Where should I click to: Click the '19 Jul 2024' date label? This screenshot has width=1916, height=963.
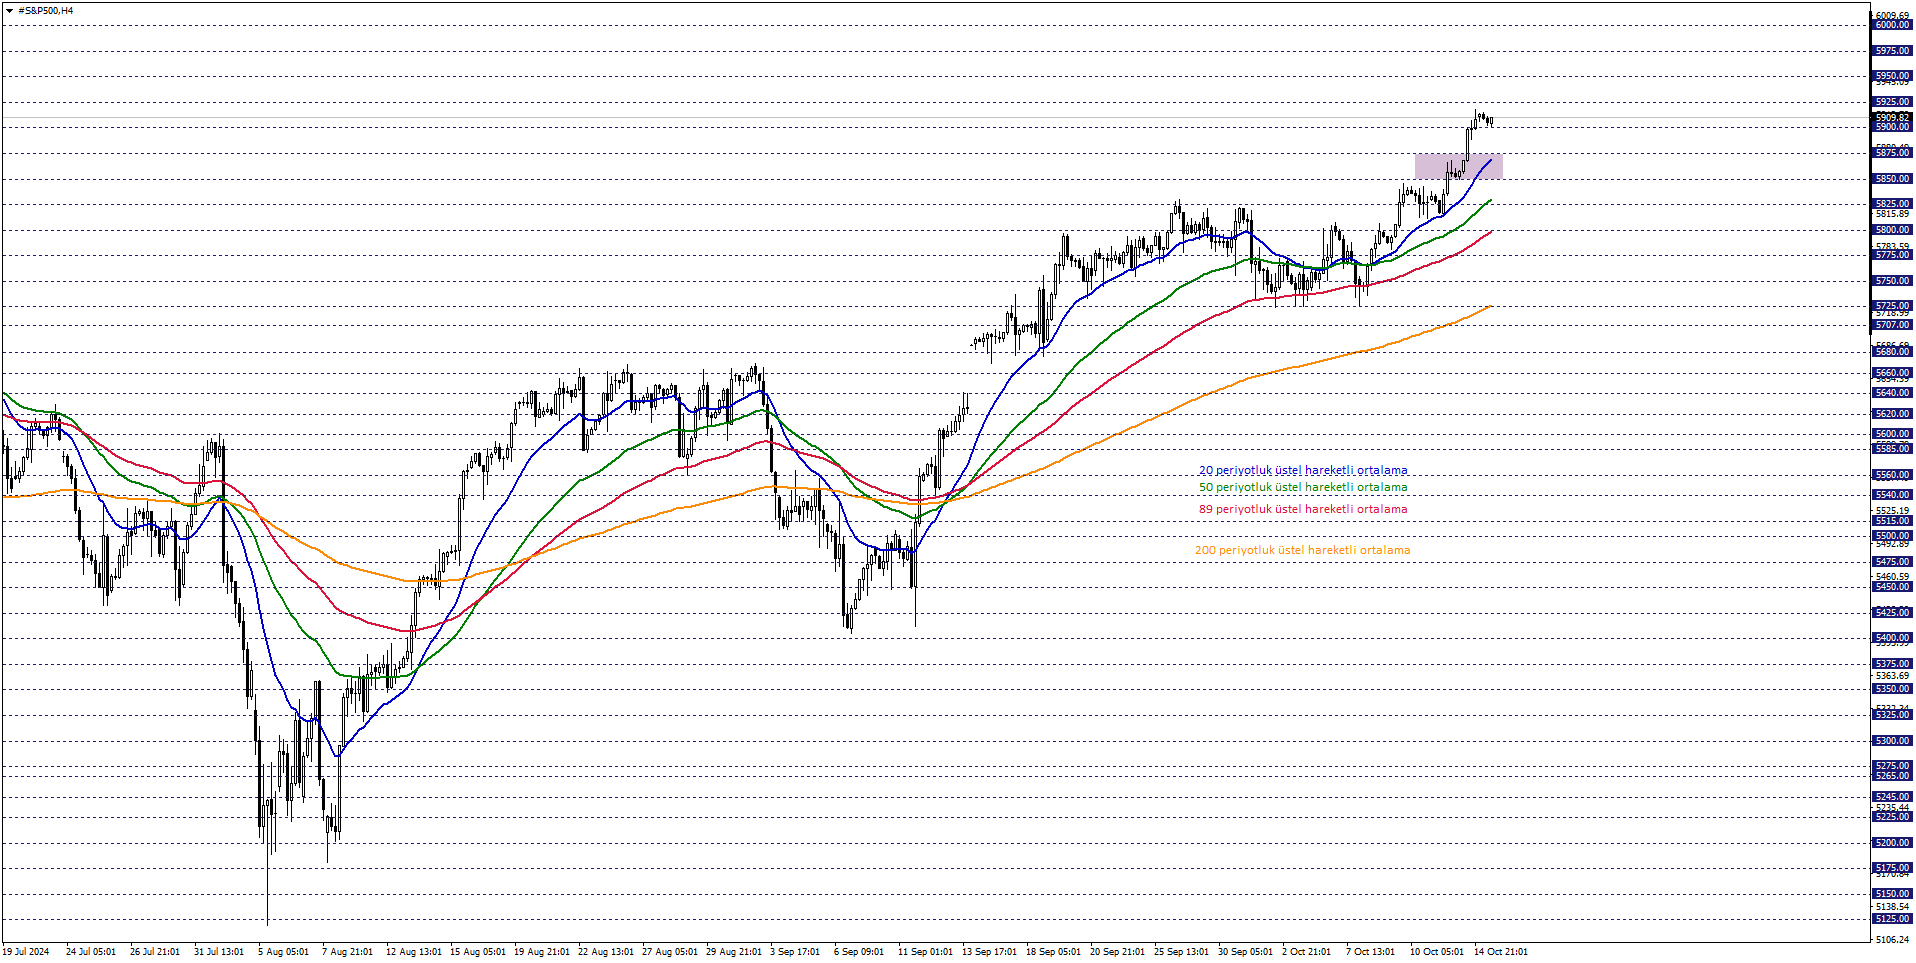(26, 952)
